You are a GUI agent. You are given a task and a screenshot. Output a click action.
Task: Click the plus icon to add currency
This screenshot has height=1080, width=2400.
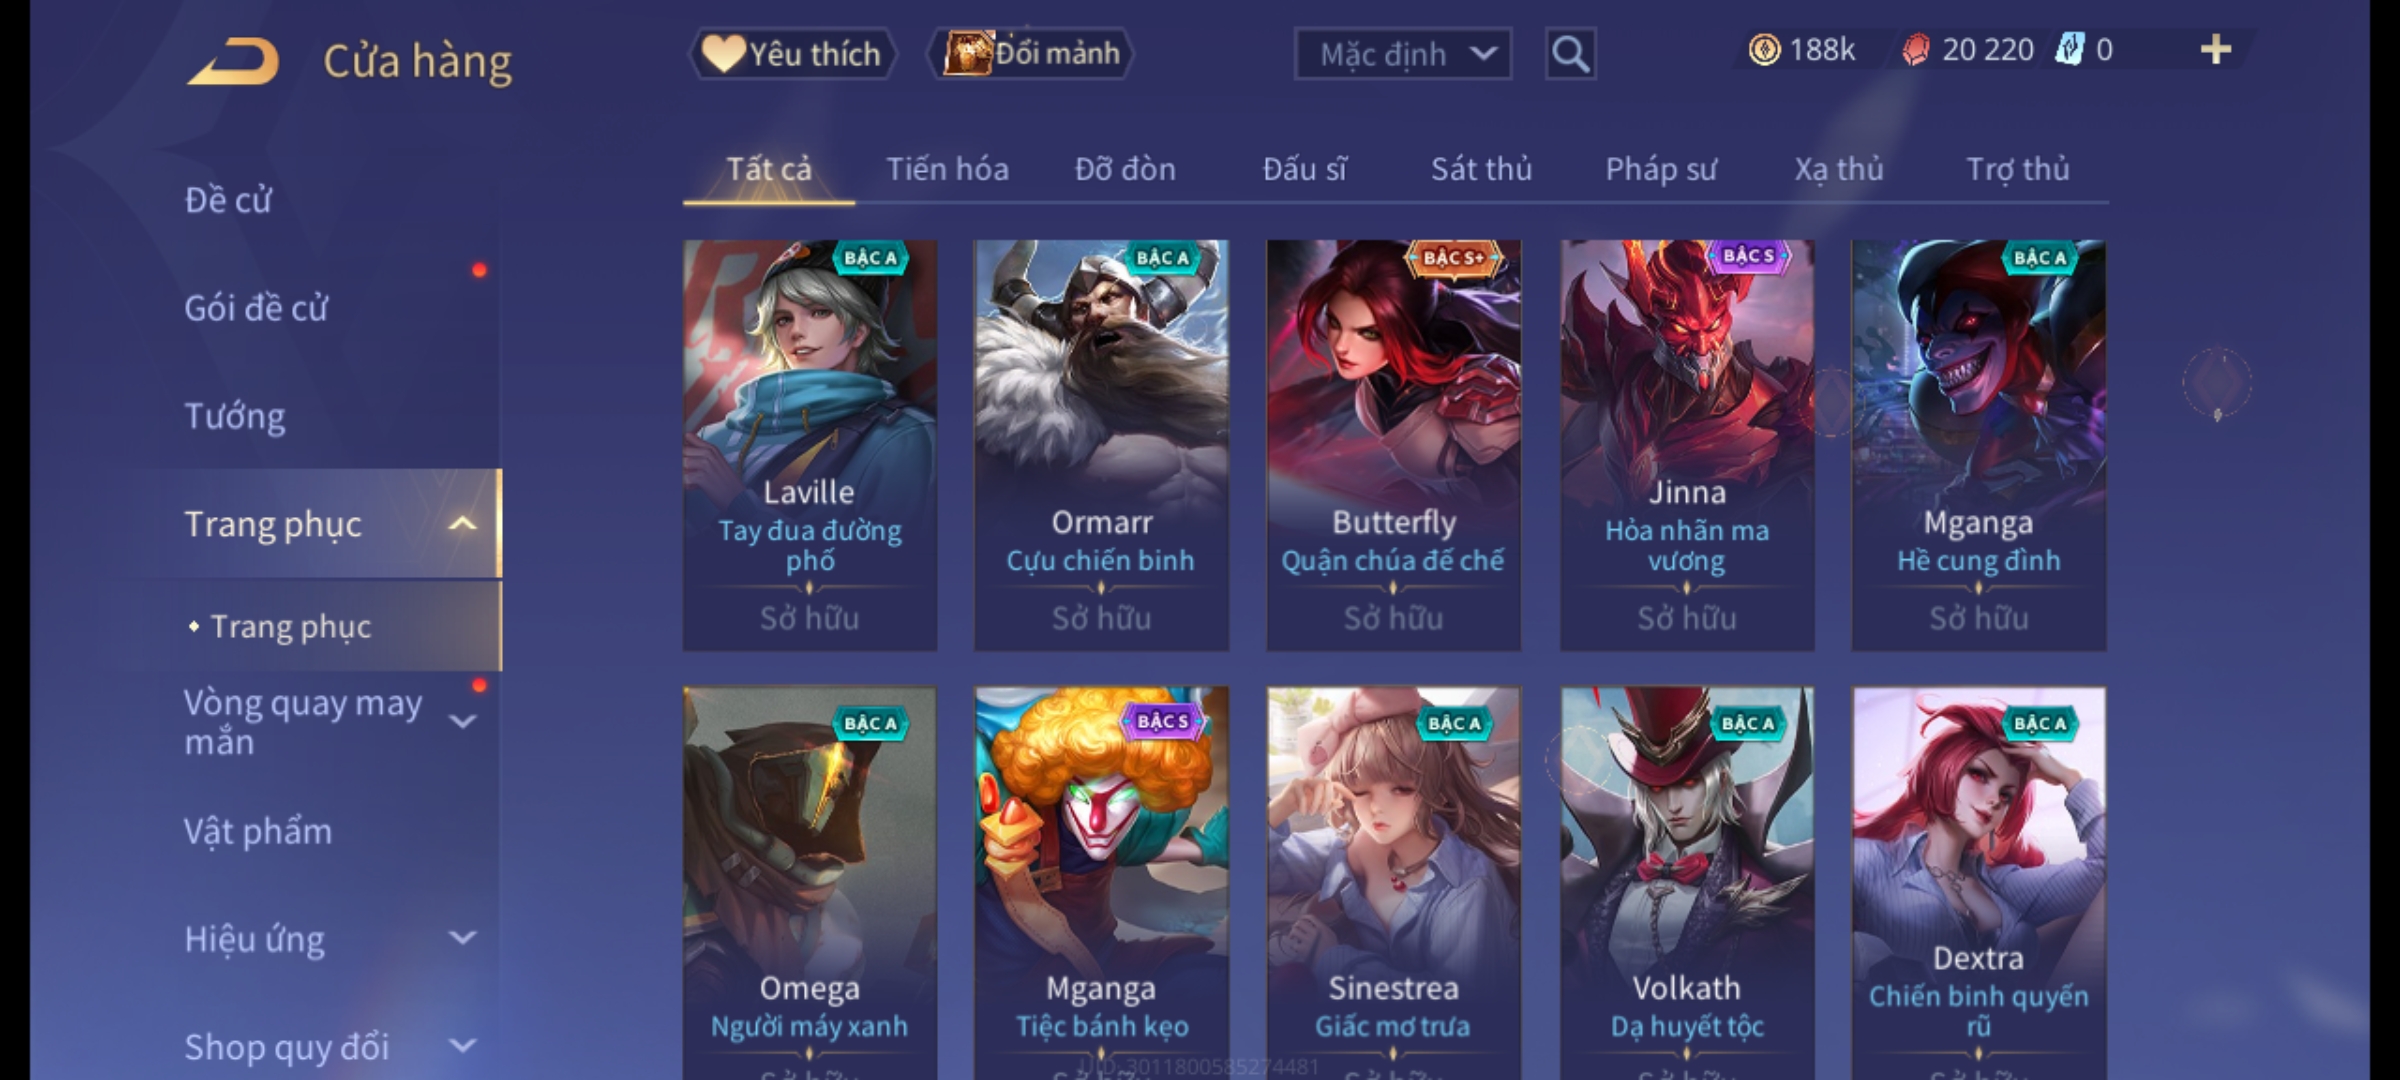tap(2216, 50)
